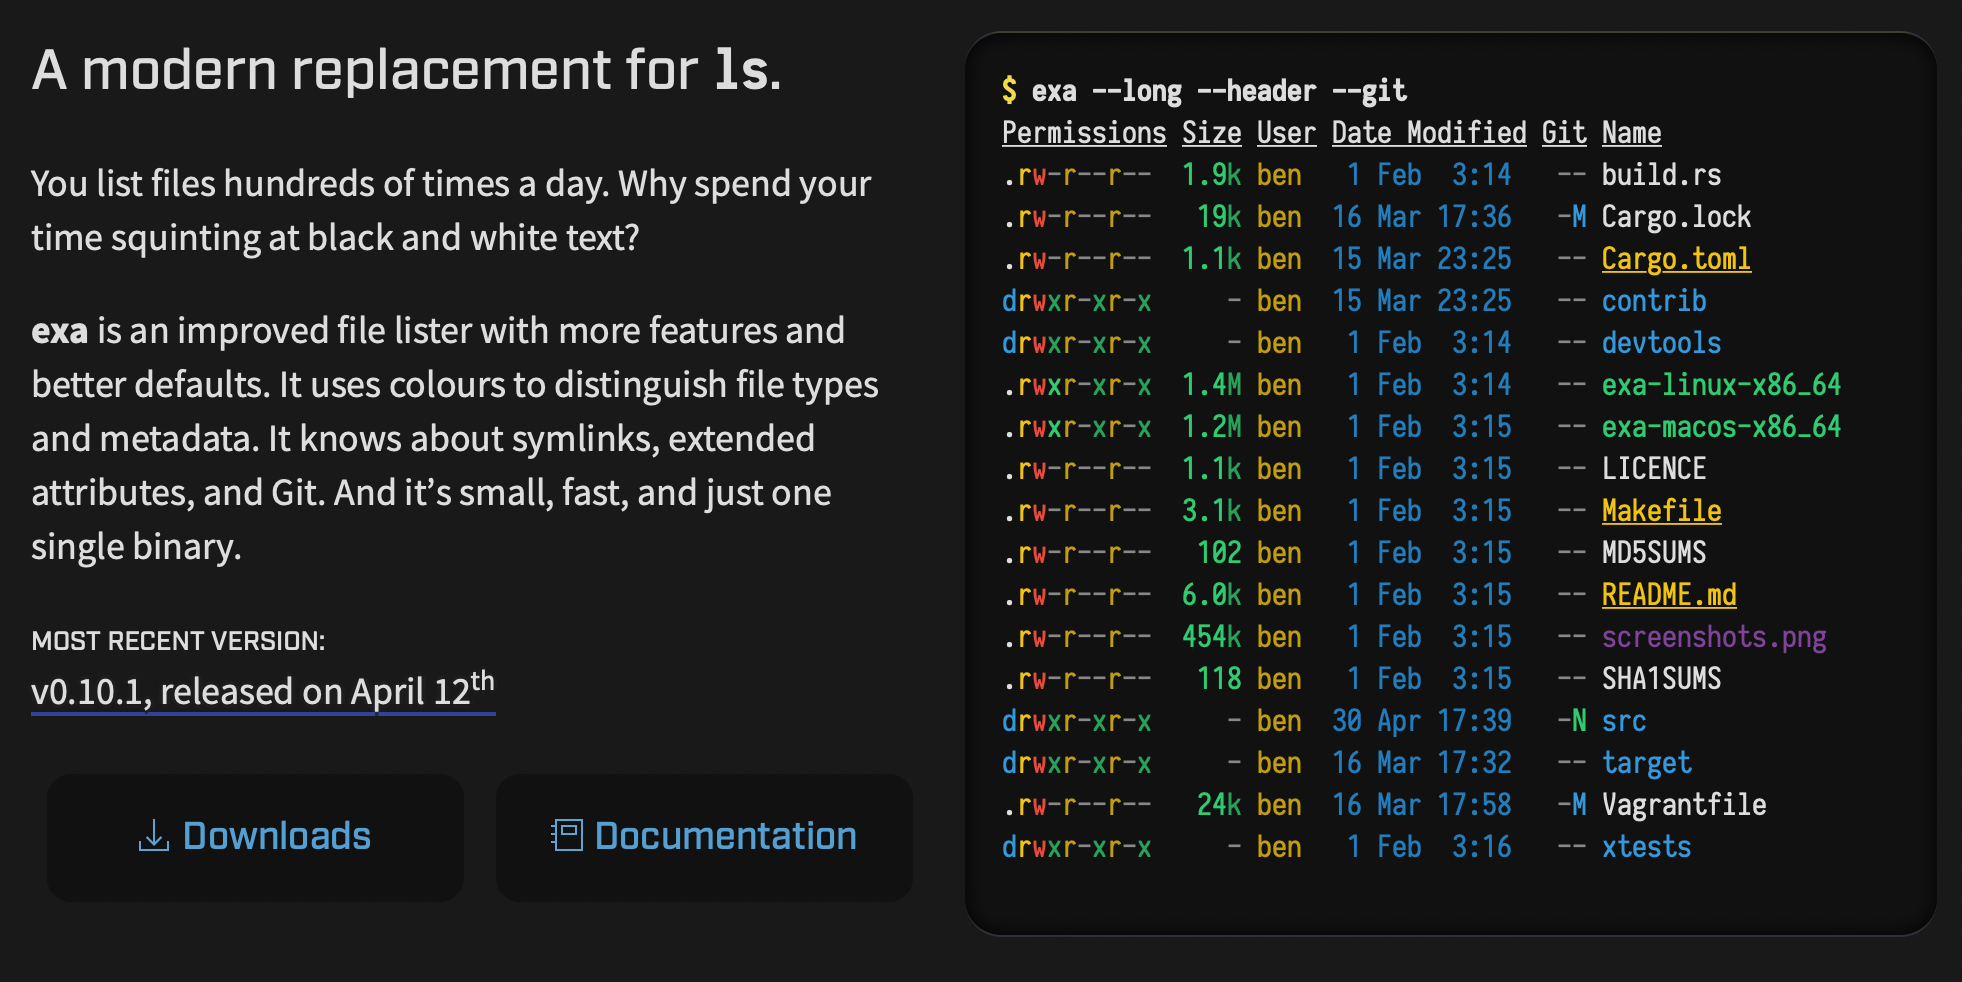Open the Downloads button

click(255, 837)
